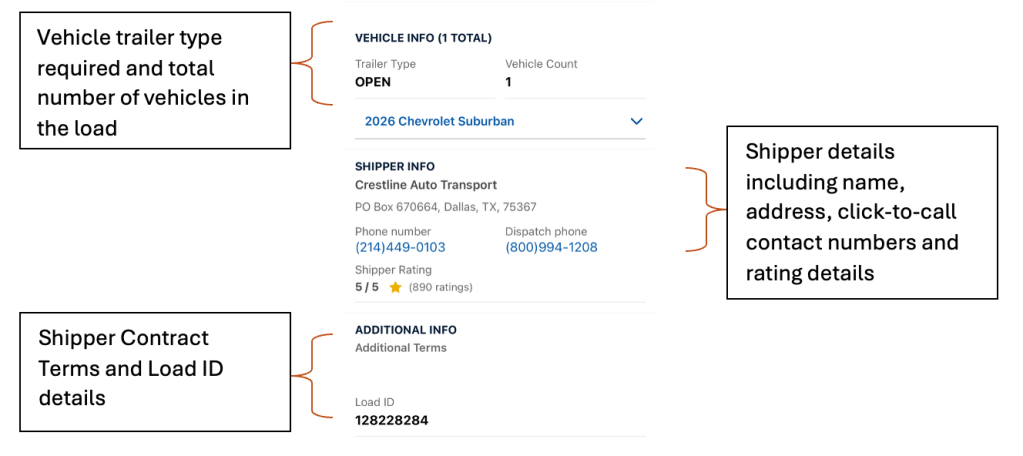Expand the vehicle chevron arrow
Screen dimensions: 1023x456
click(x=636, y=121)
